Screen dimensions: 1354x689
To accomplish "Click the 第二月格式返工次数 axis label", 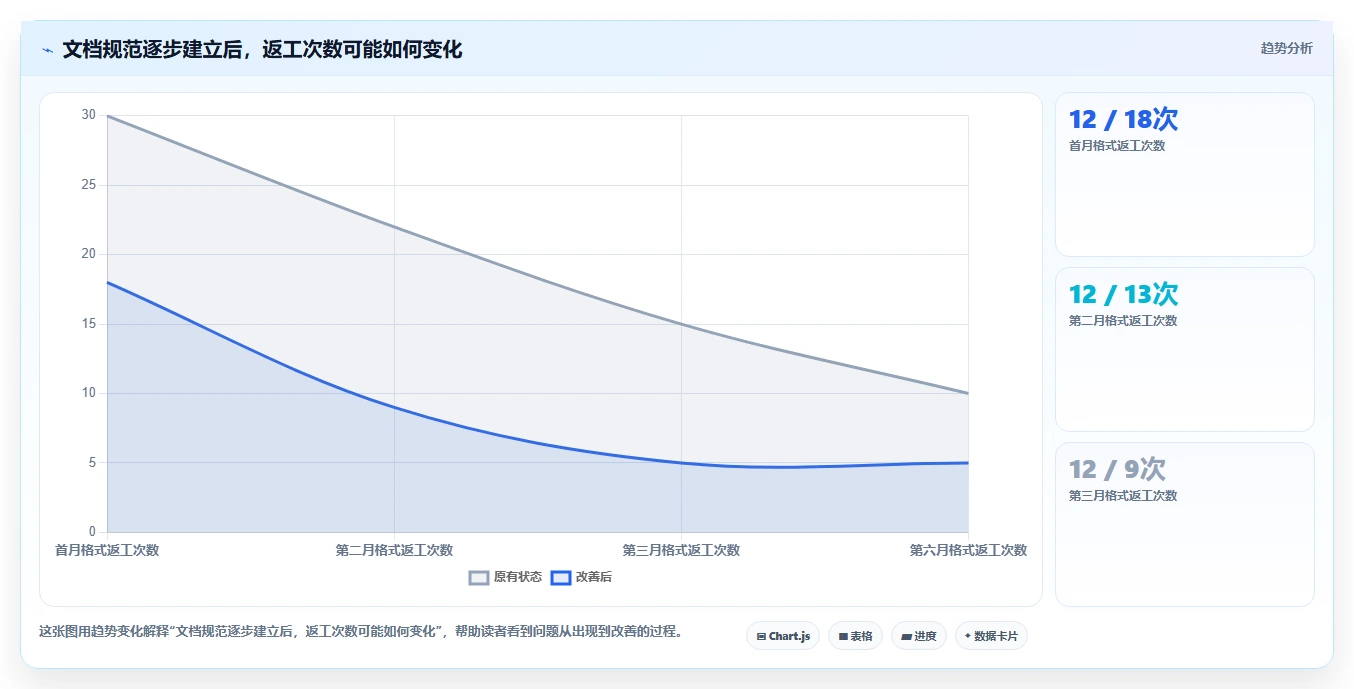I will 394,550.
